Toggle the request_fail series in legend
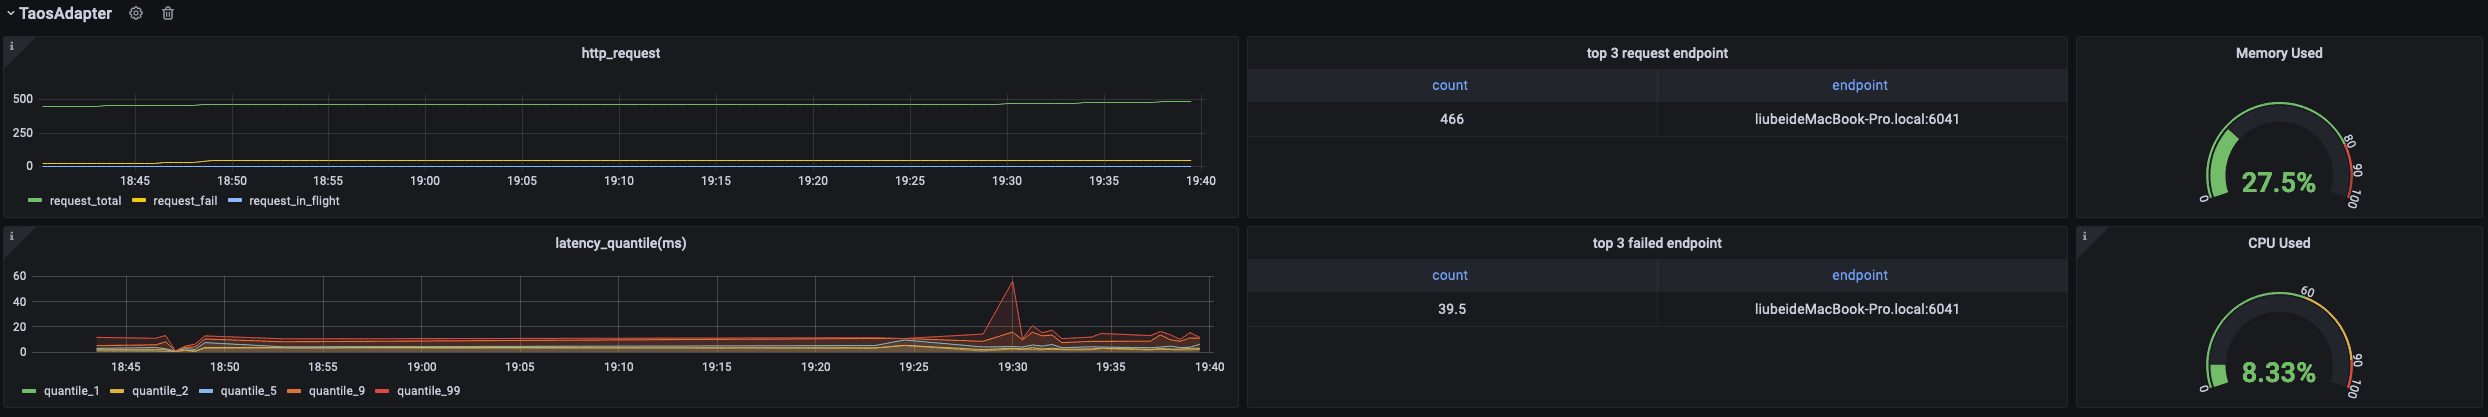The height and width of the screenshot is (417, 2488). point(185,201)
